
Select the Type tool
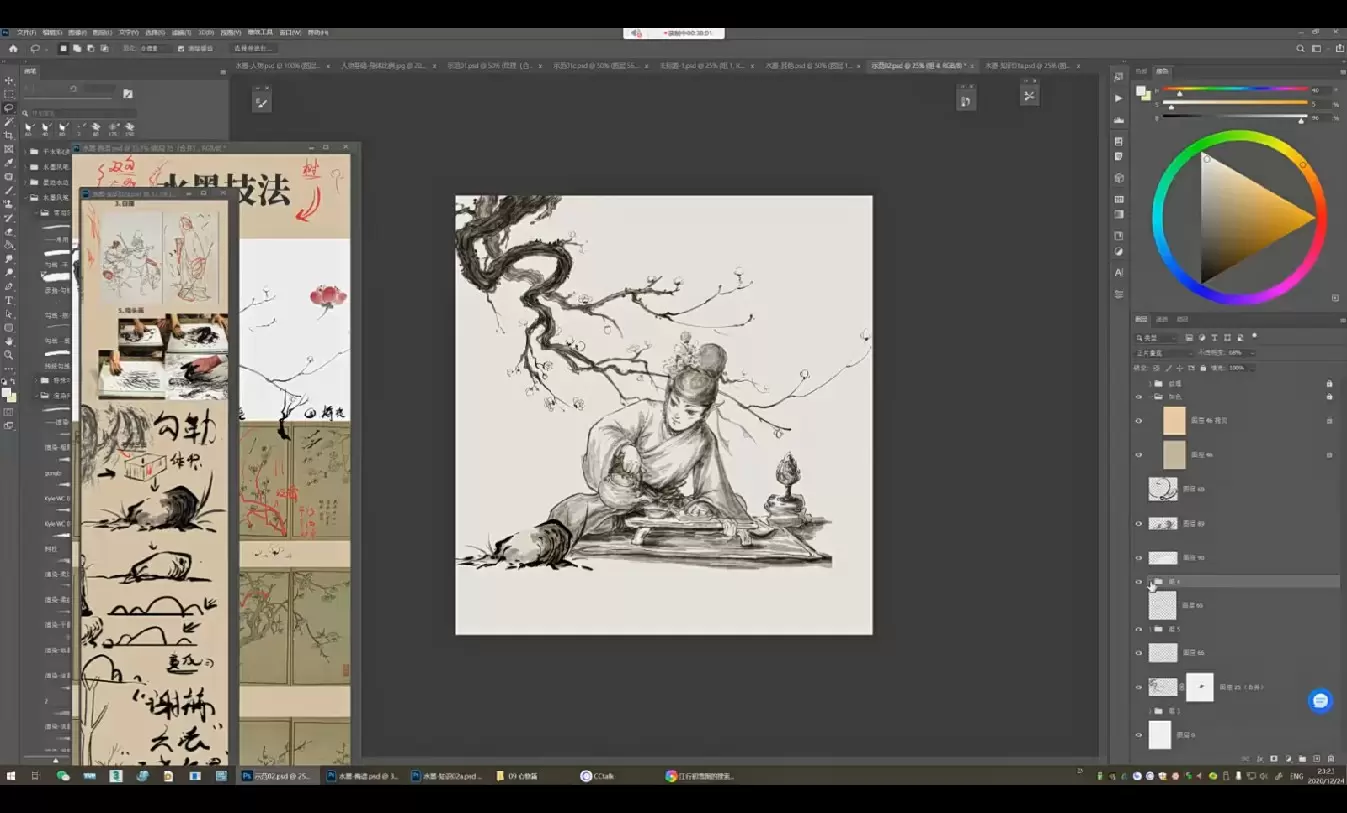[x=9, y=300]
